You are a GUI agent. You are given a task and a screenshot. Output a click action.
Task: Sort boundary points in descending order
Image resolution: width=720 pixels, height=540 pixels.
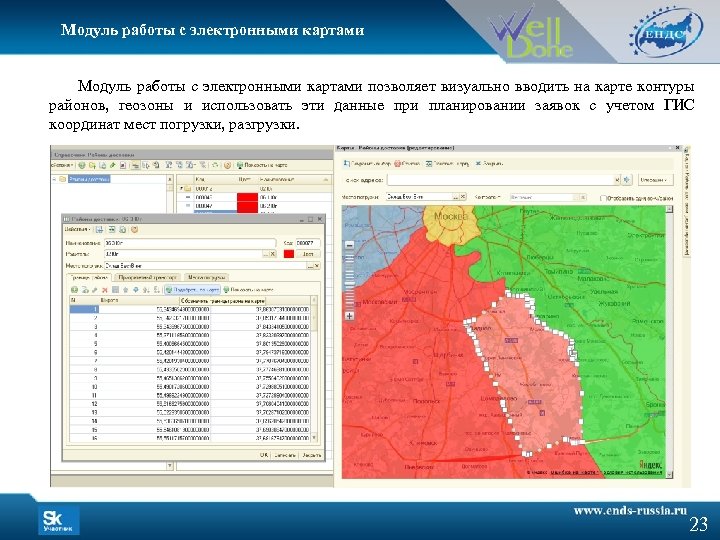[x=157, y=290]
